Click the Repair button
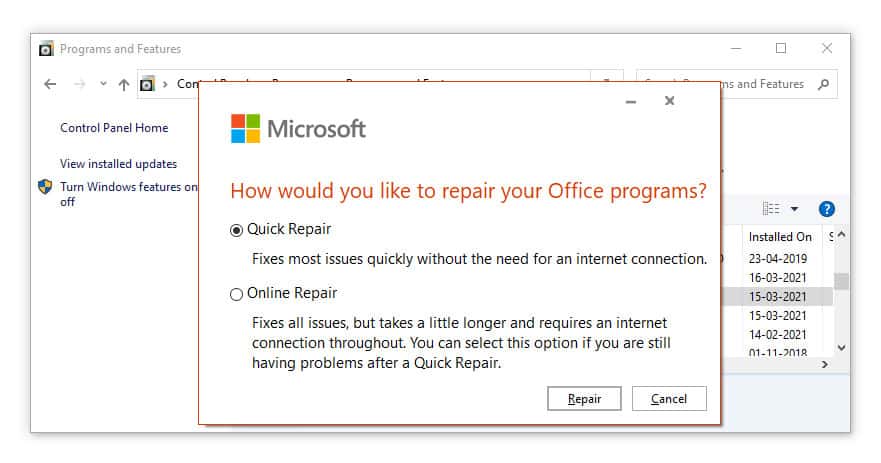The width and height of the screenshot is (881, 463). coord(584,398)
